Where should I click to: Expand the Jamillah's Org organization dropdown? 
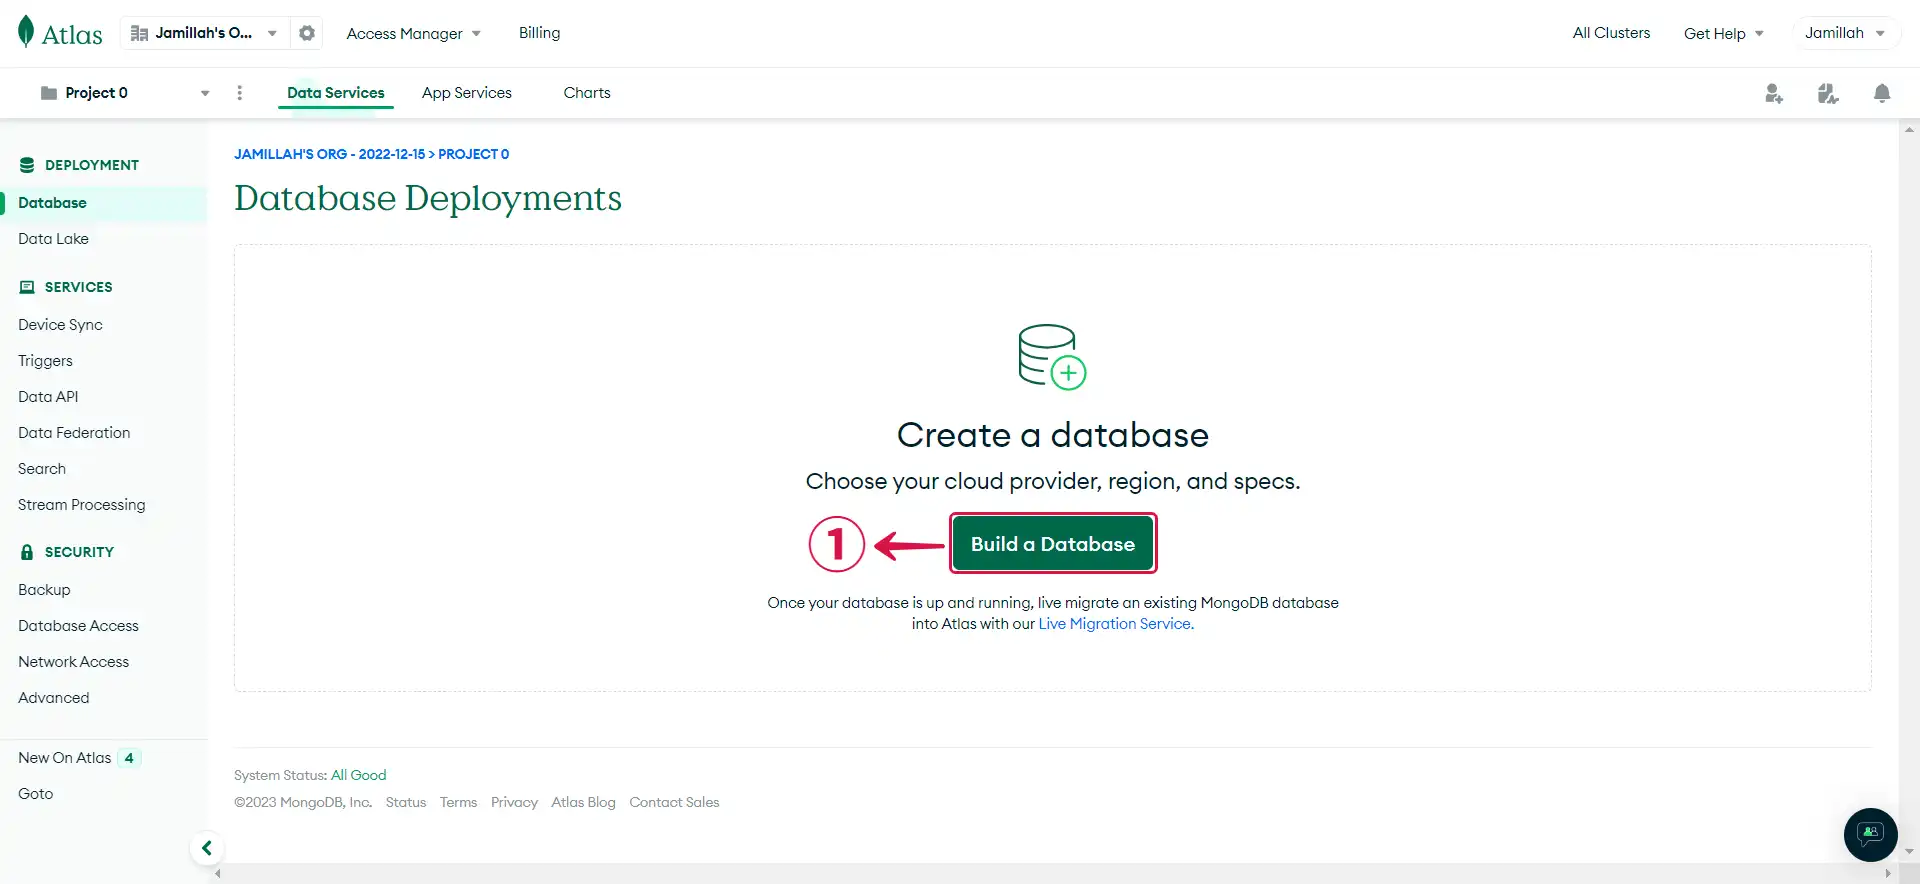(x=204, y=33)
